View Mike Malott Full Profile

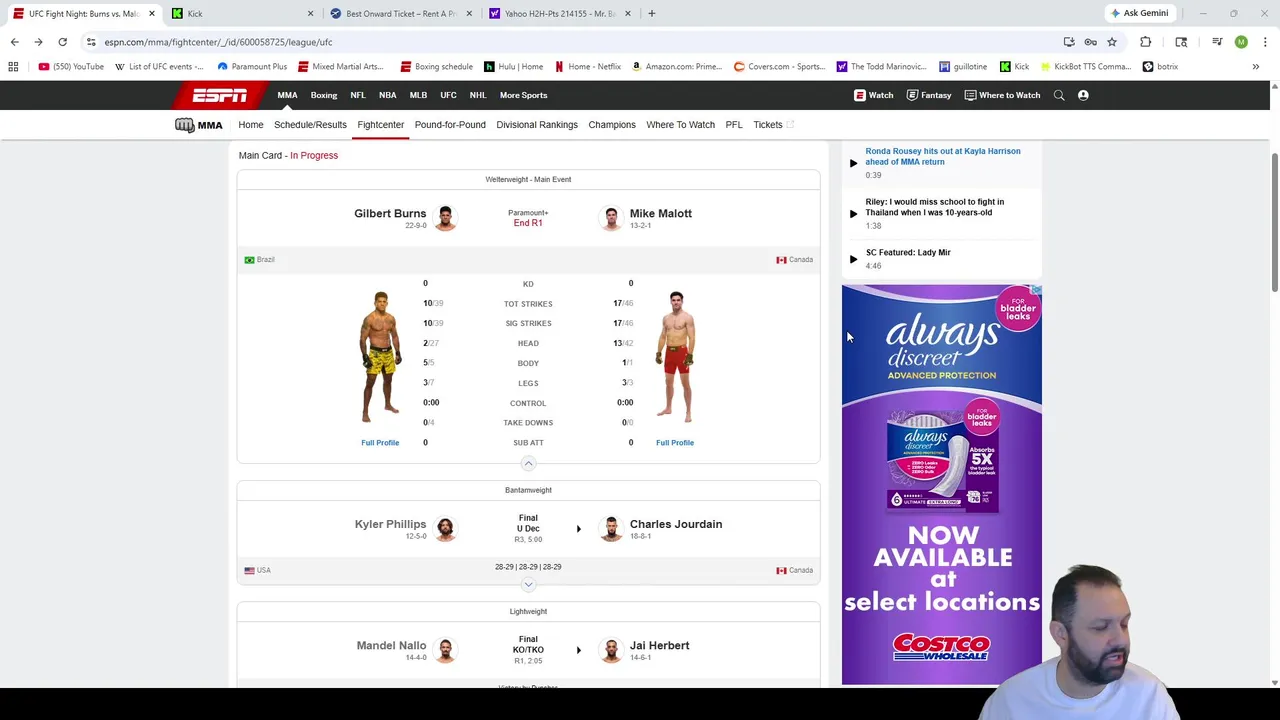pyautogui.click(x=675, y=443)
